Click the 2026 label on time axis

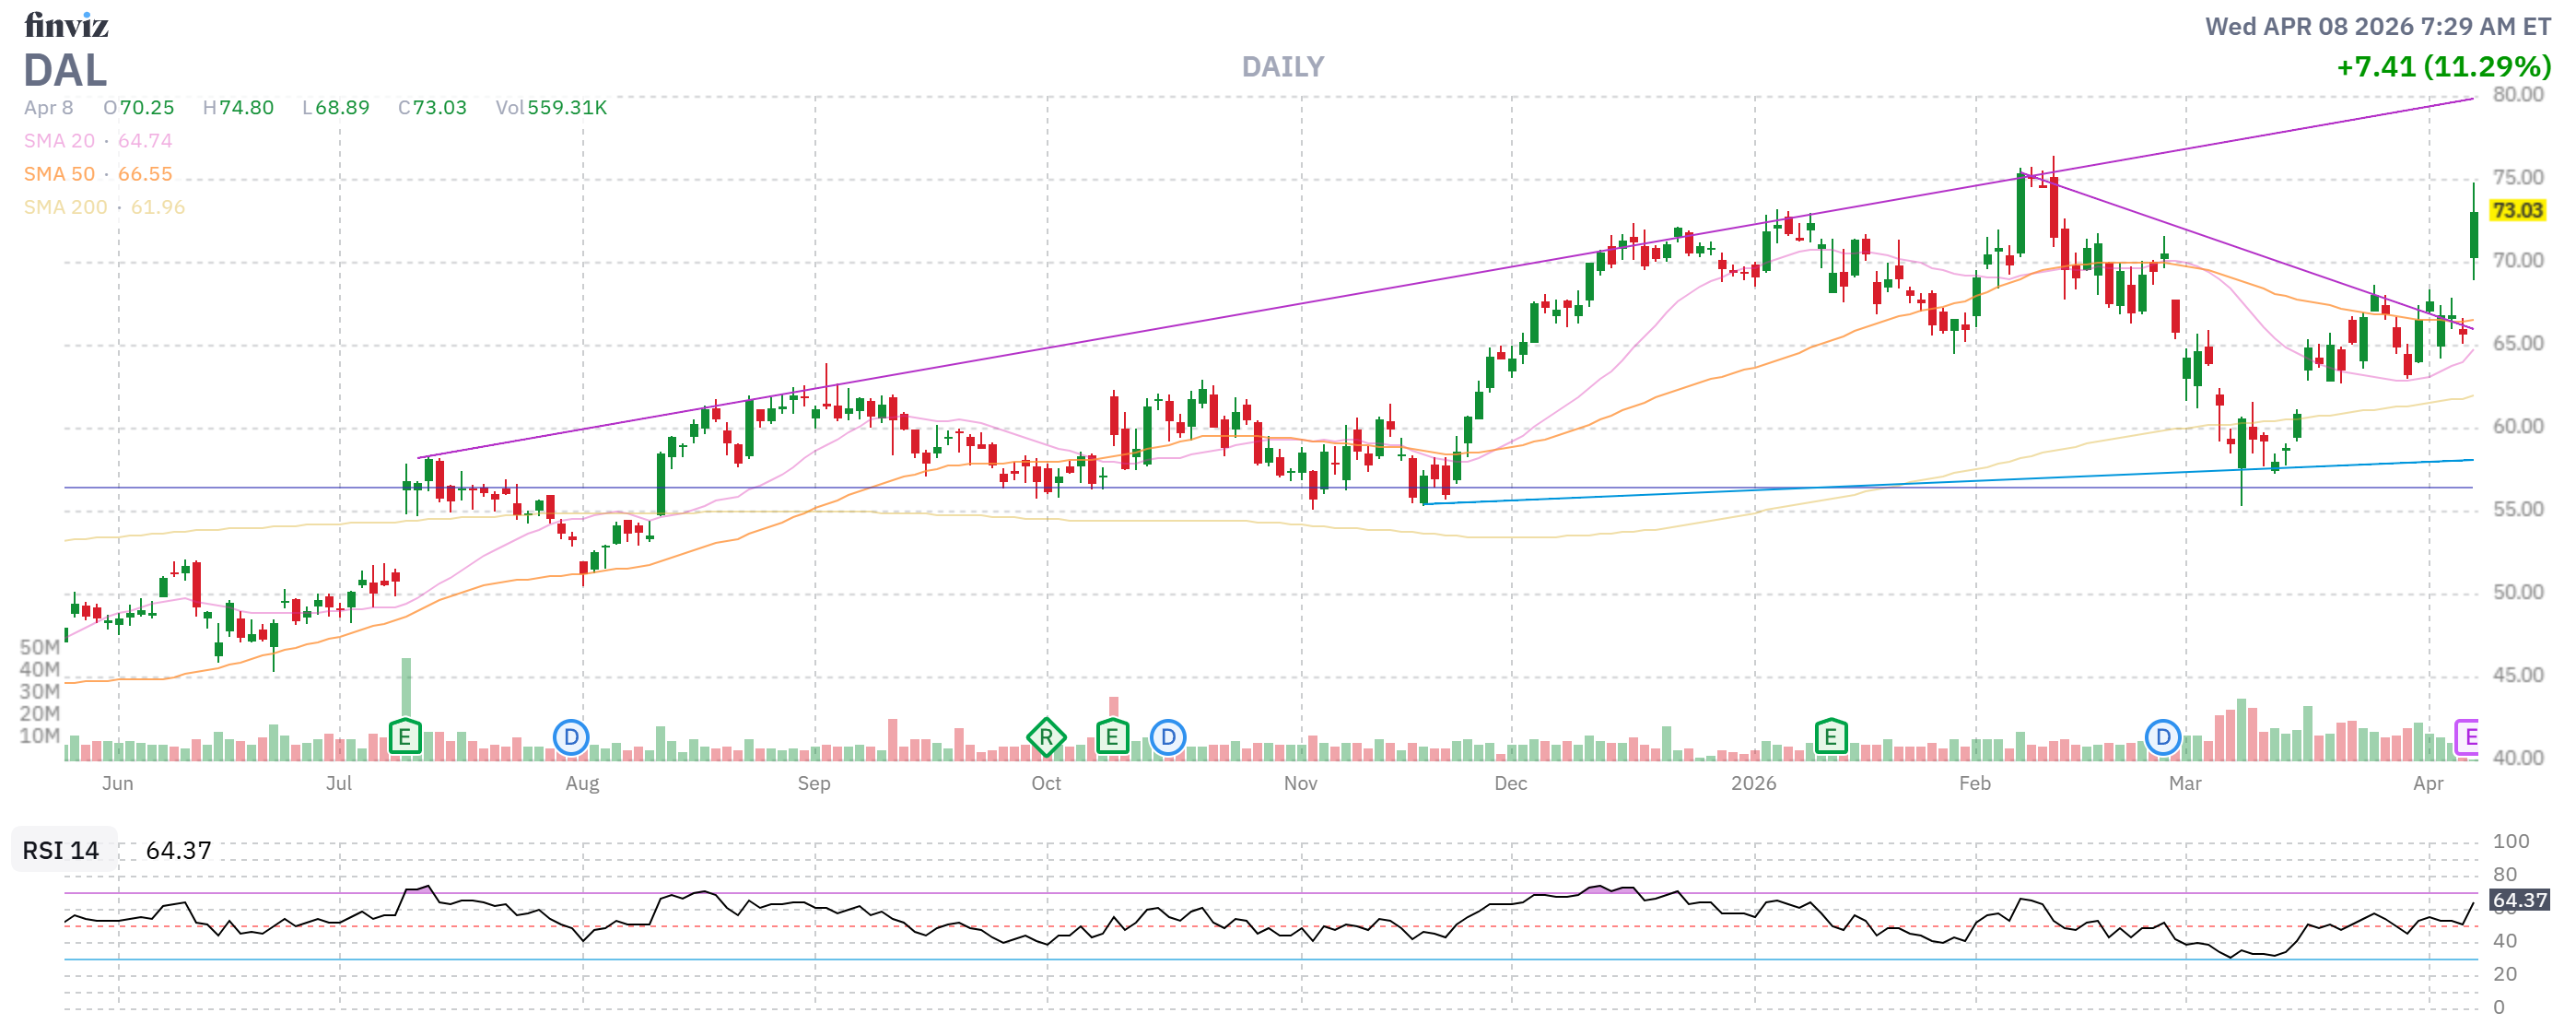tap(1753, 783)
